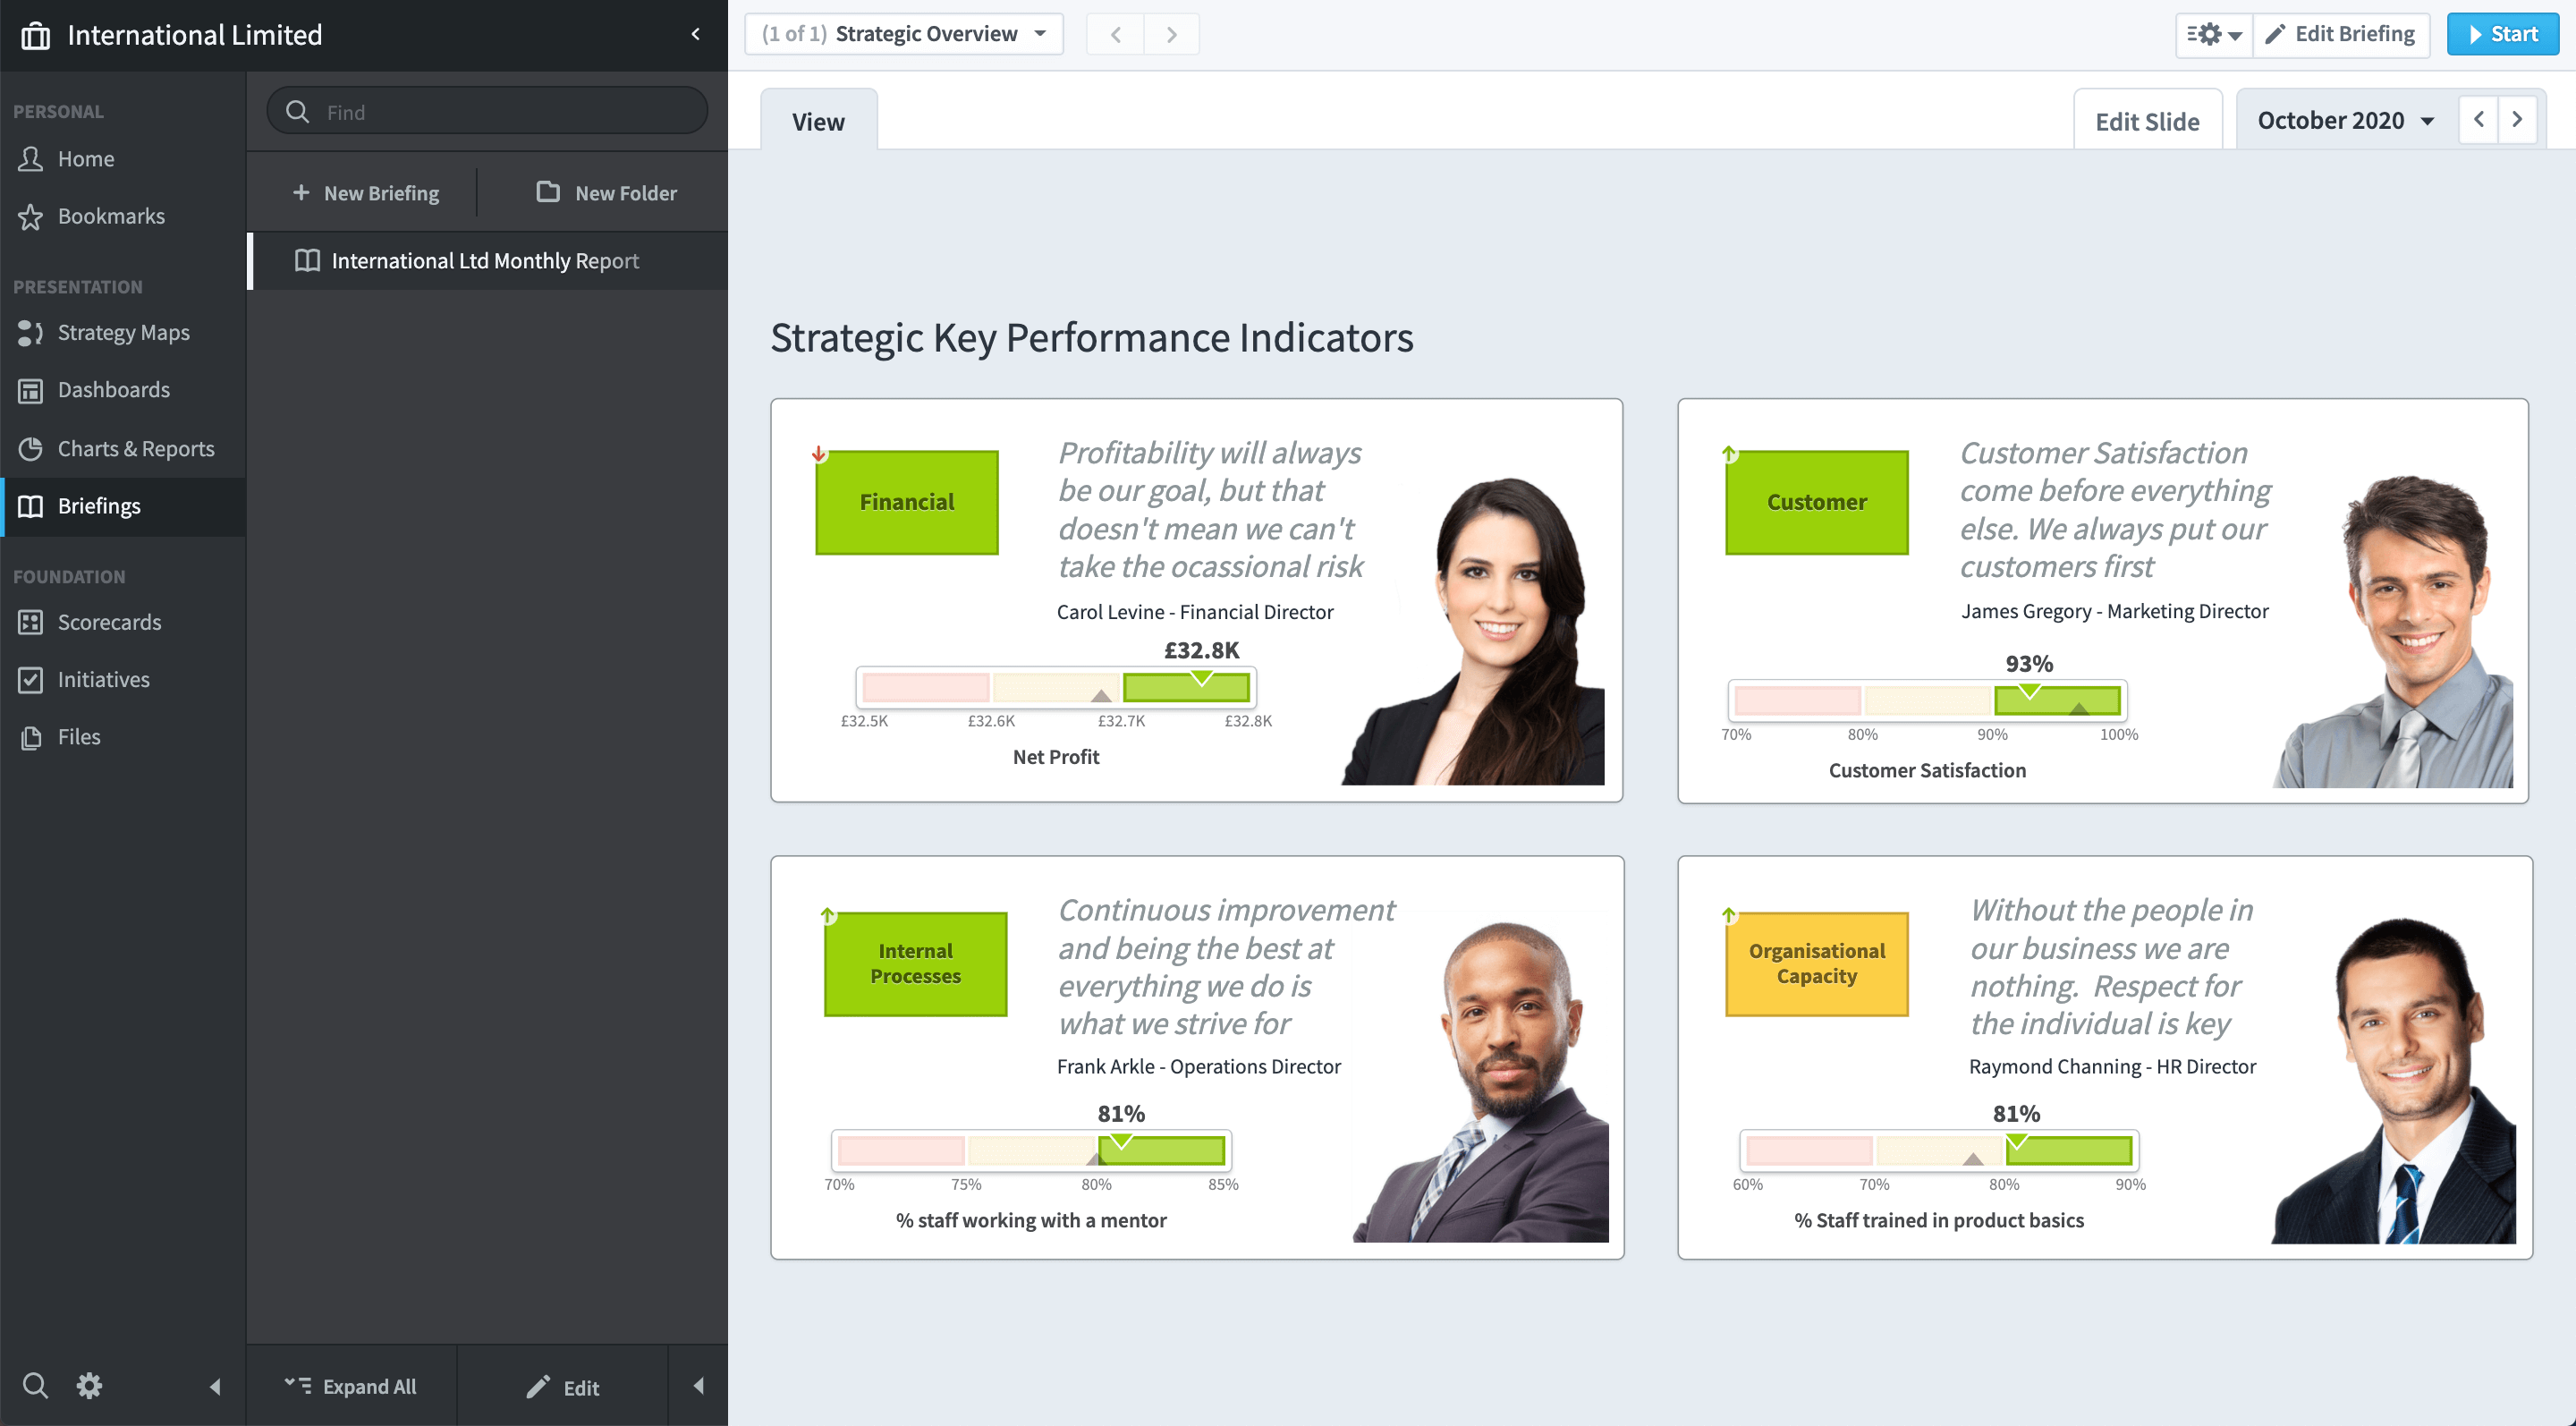The image size is (2576, 1426).
Task: Click the Customer Satisfaction gauge label
Action: [1927, 770]
